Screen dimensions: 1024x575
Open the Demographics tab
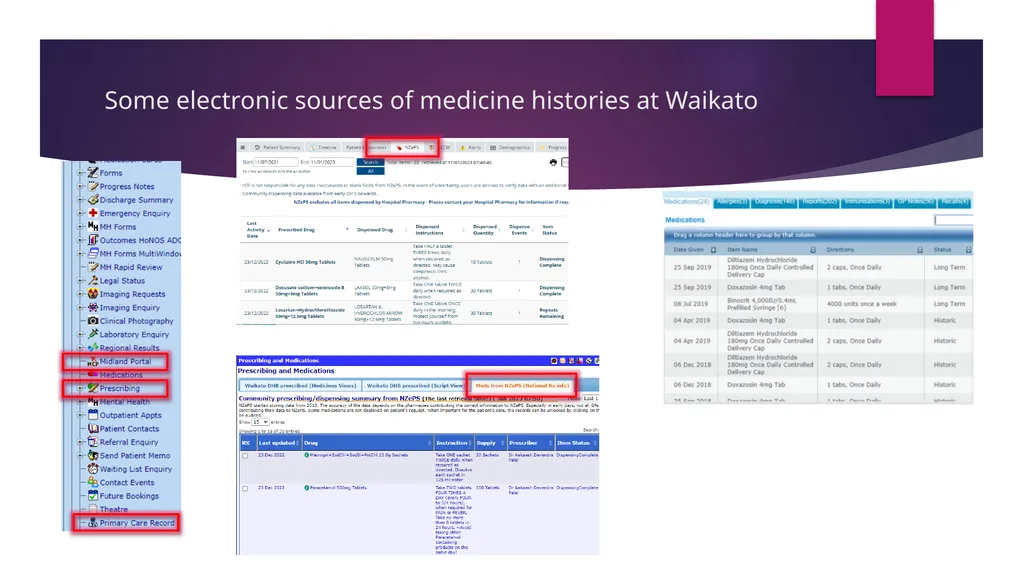tap(510, 148)
